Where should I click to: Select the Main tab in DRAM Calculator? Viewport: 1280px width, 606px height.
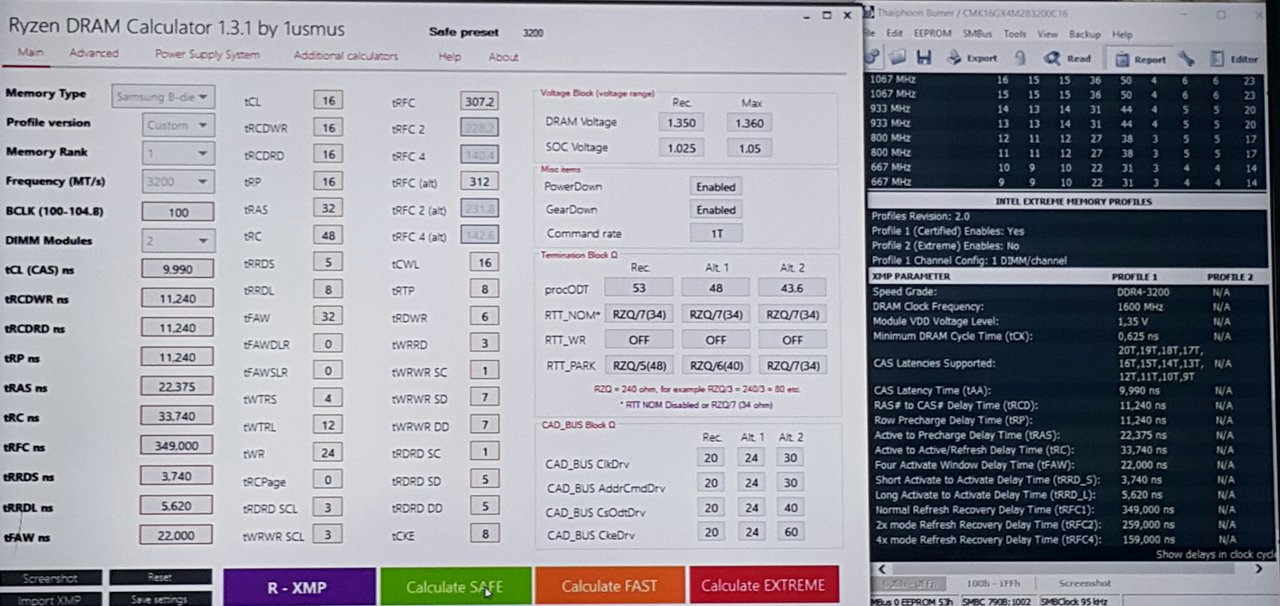coord(30,52)
